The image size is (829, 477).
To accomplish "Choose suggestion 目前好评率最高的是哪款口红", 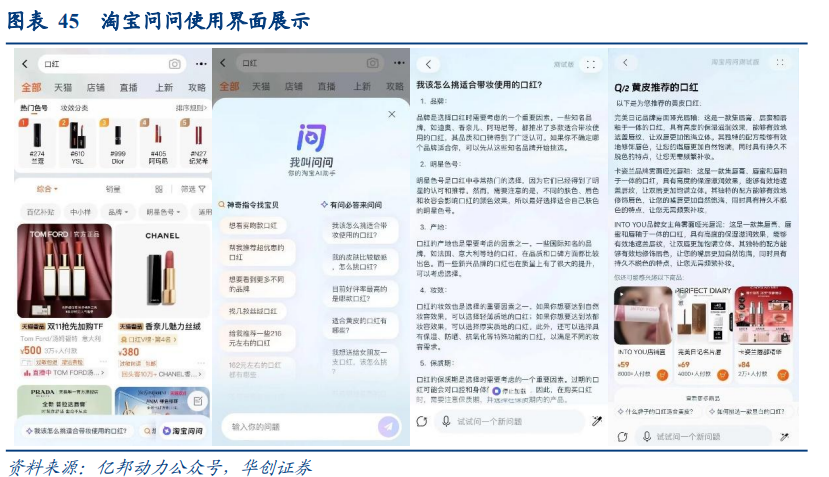I will 360,293.
